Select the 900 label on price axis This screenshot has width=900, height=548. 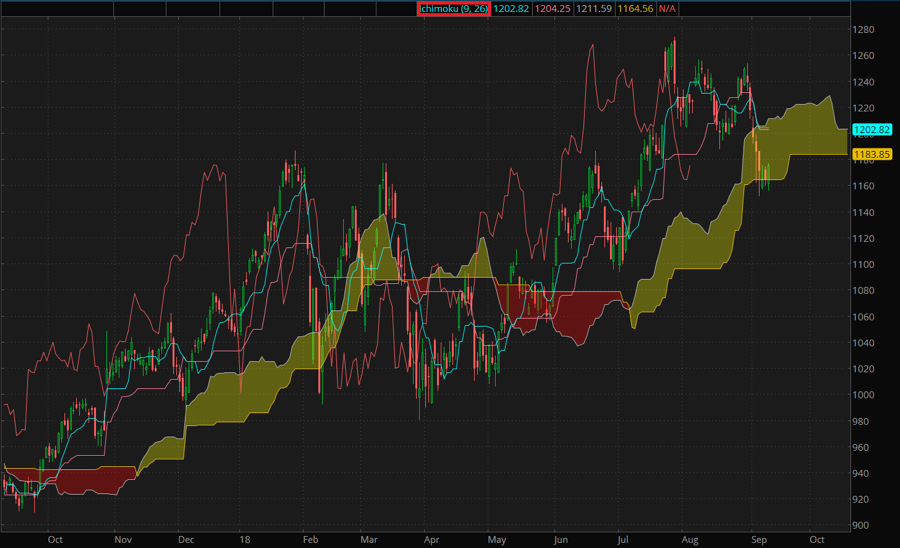click(x=863, y=525)
